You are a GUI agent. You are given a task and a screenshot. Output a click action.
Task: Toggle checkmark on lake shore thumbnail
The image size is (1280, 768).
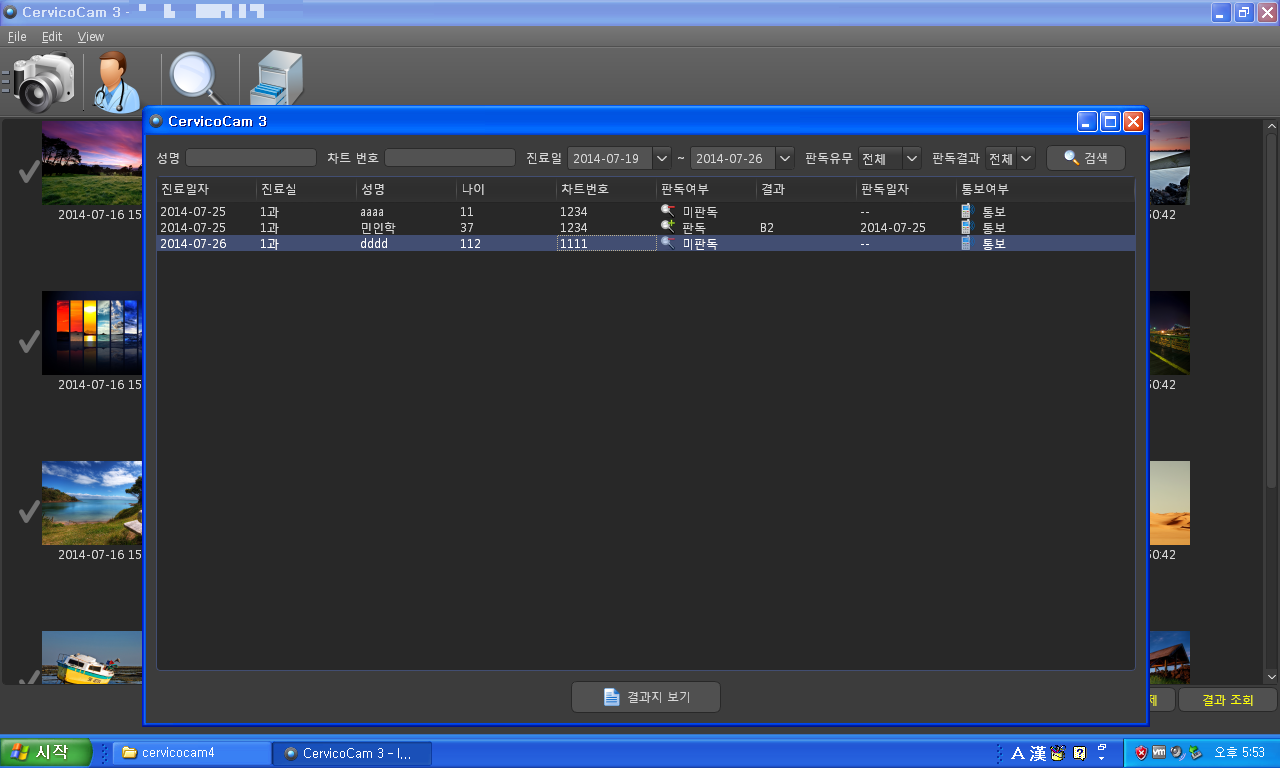click(x=29, y=512)
